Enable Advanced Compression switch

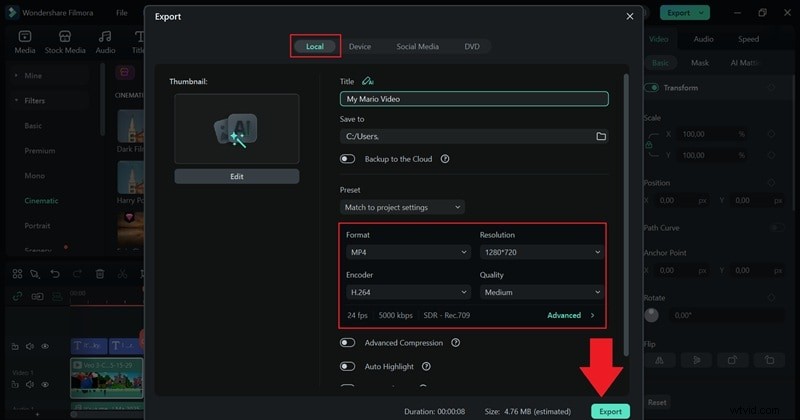[x=347, y=343]
